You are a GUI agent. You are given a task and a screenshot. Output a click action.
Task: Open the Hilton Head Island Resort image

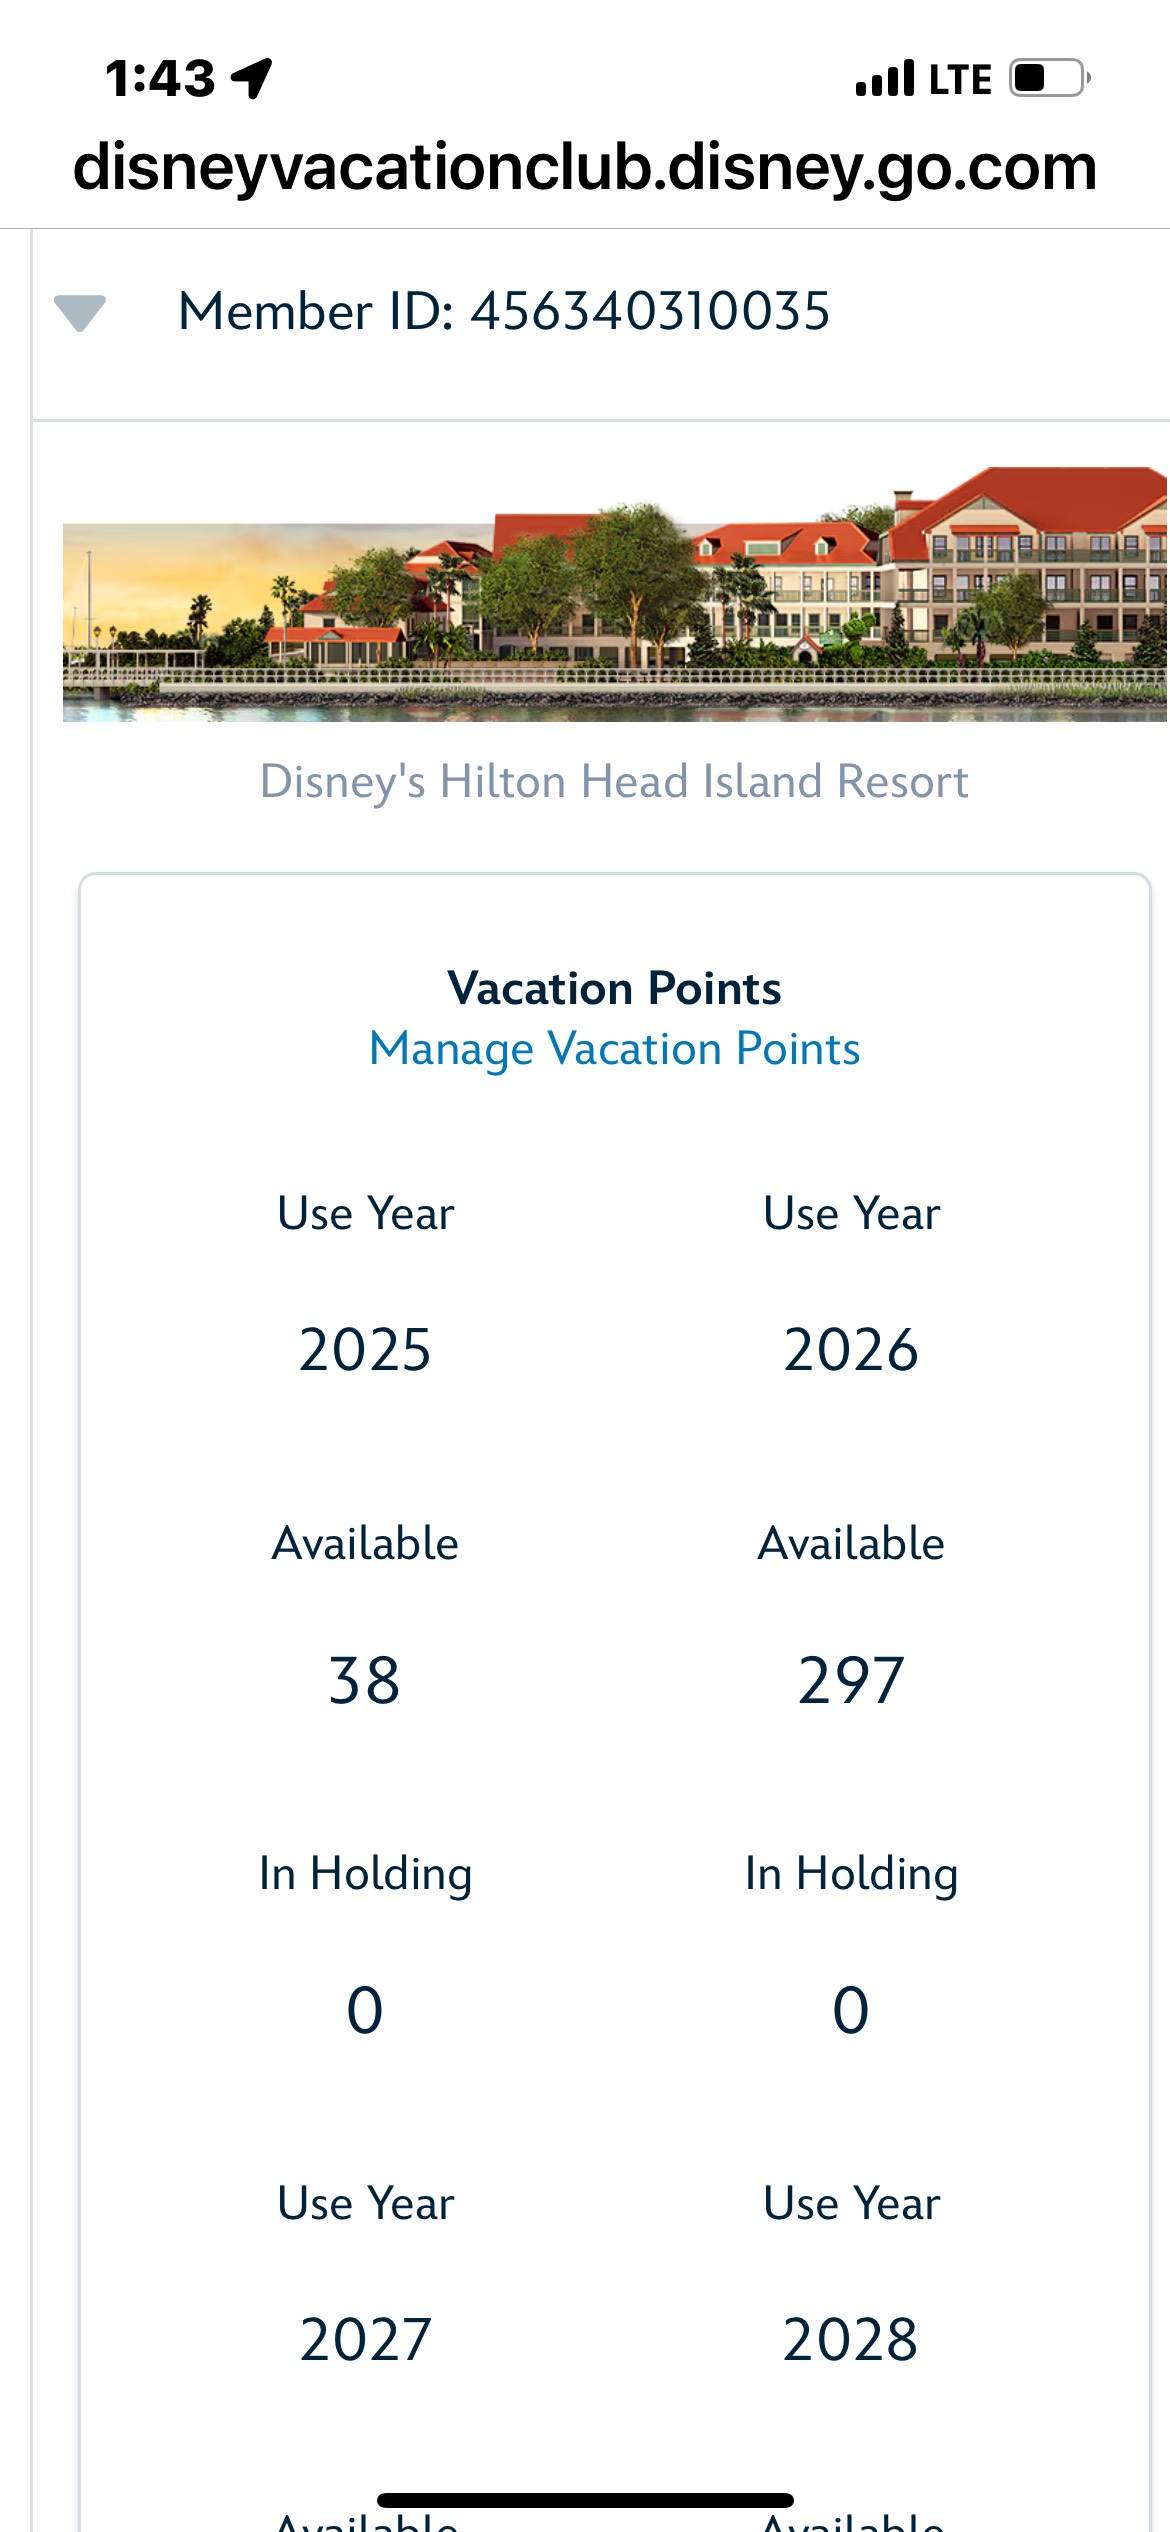tap(614, 595)
